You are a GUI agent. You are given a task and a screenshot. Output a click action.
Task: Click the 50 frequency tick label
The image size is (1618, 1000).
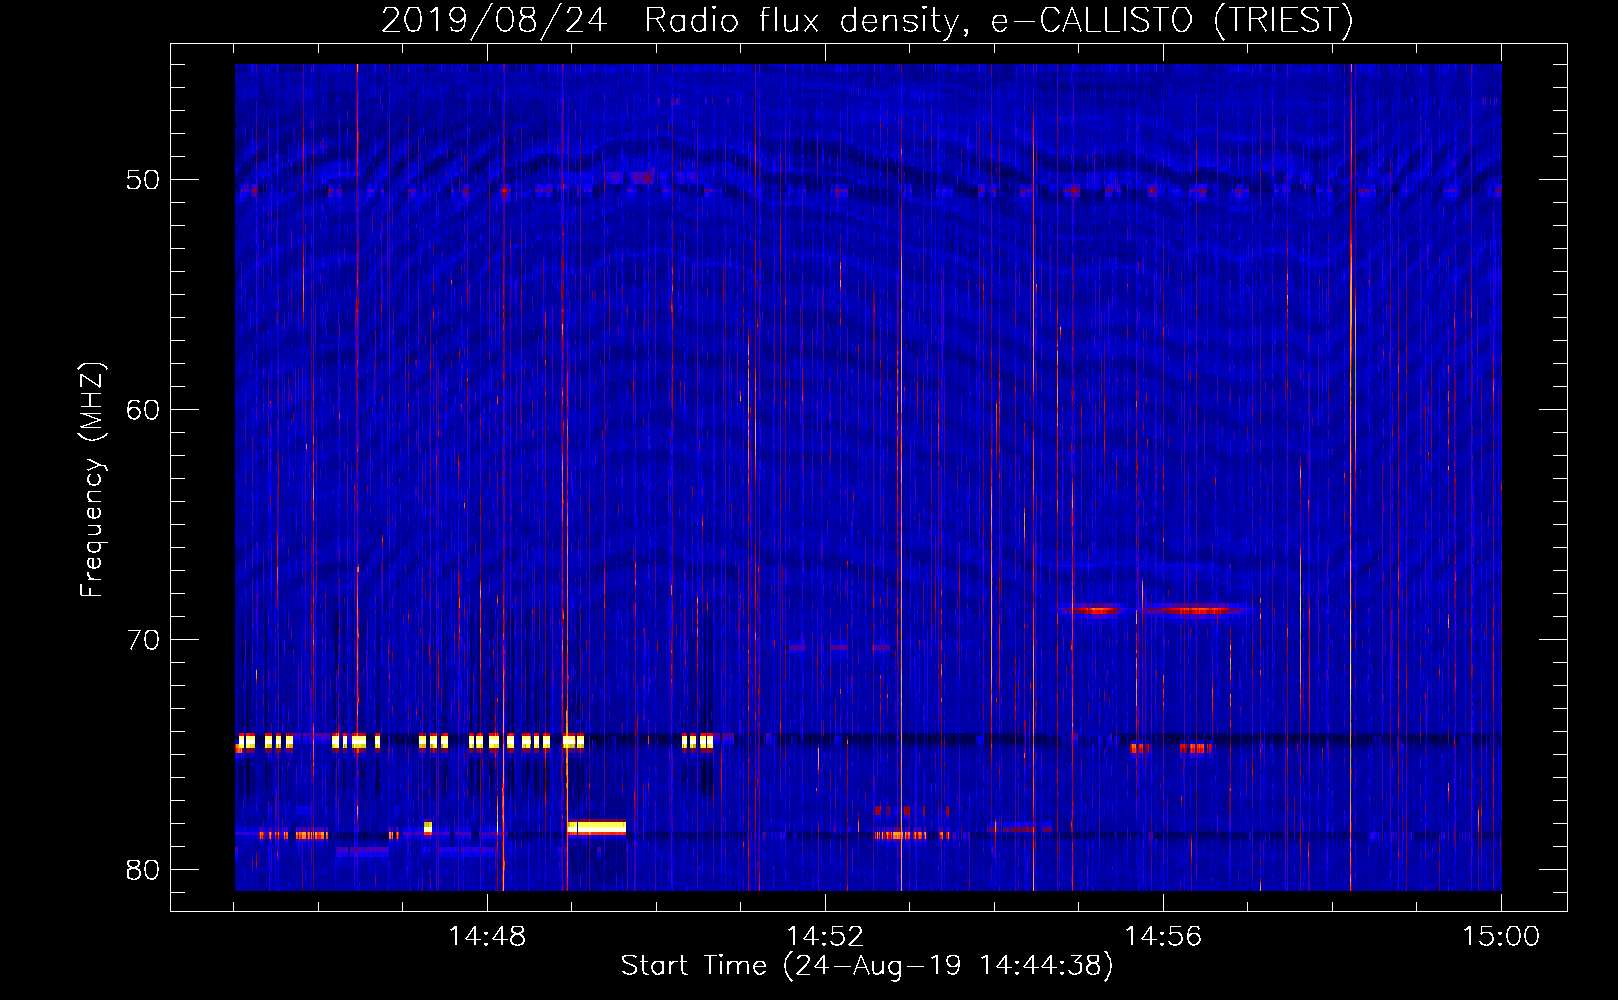[143, 180]
